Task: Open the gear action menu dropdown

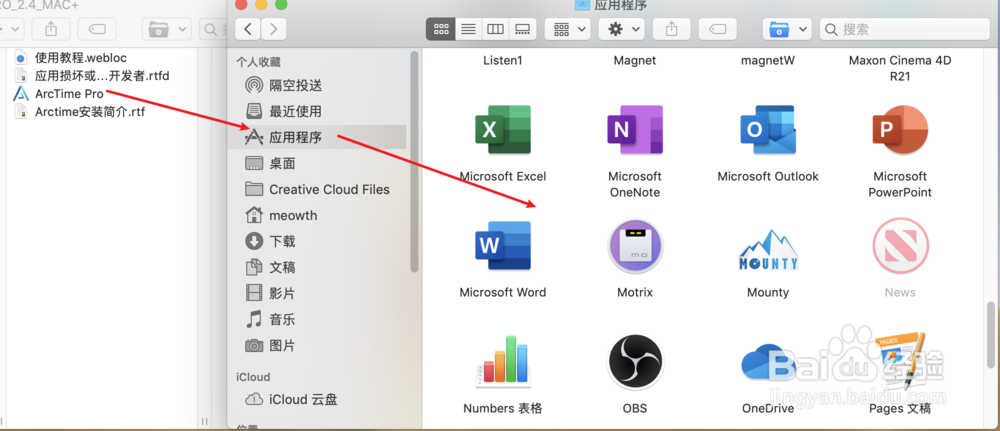Action: tap(622, 29)
